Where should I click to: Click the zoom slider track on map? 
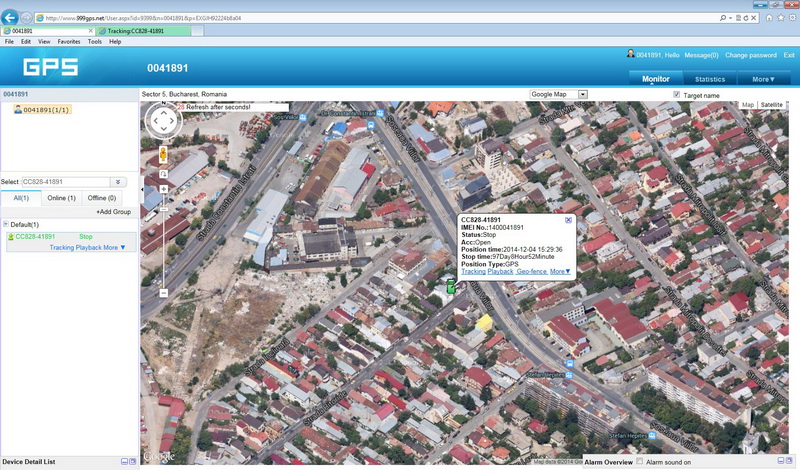tap(163, 240)
